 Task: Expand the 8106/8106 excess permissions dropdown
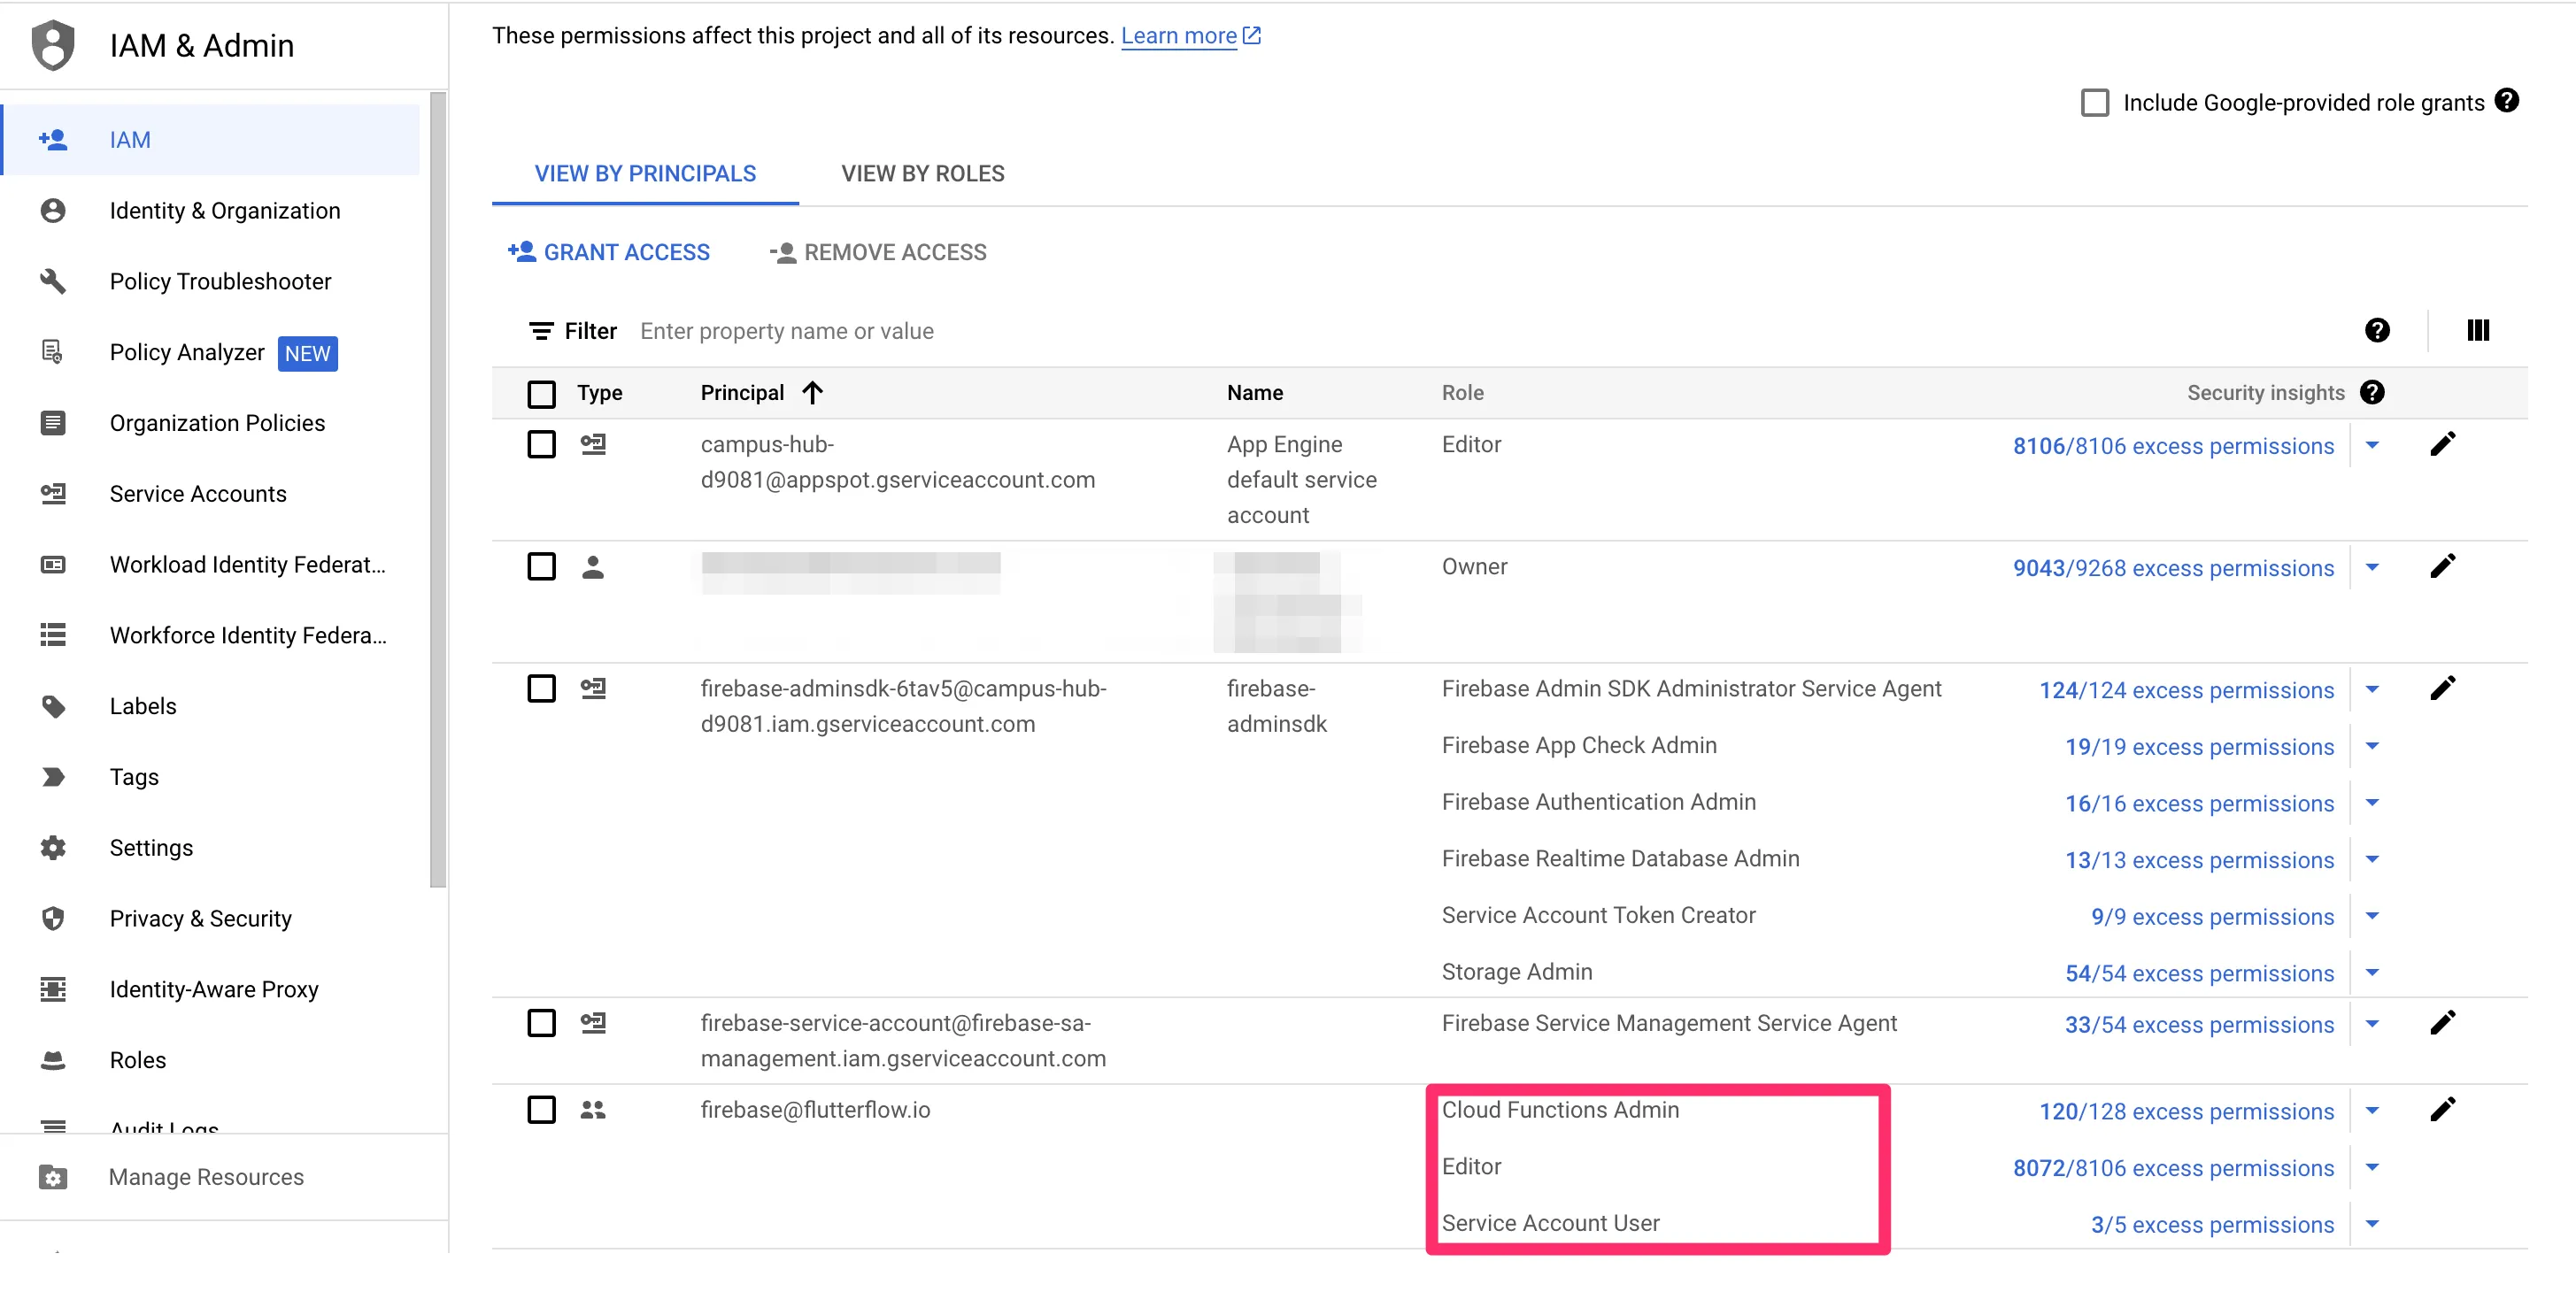tap(2372, 445)
